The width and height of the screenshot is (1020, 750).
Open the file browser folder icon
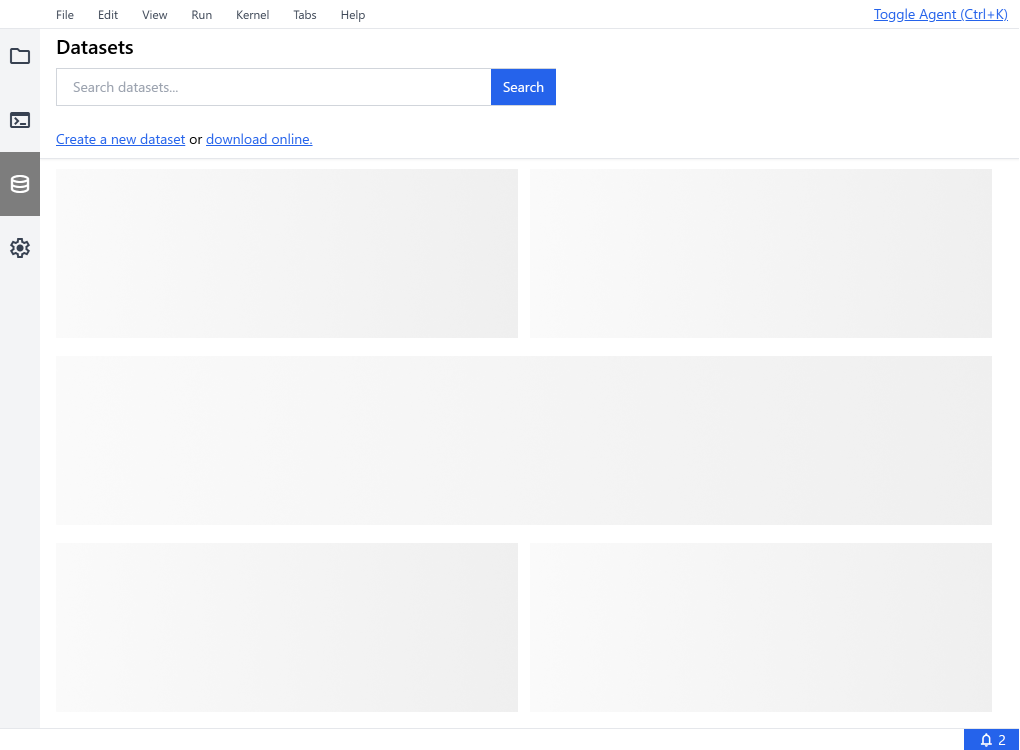20,56
